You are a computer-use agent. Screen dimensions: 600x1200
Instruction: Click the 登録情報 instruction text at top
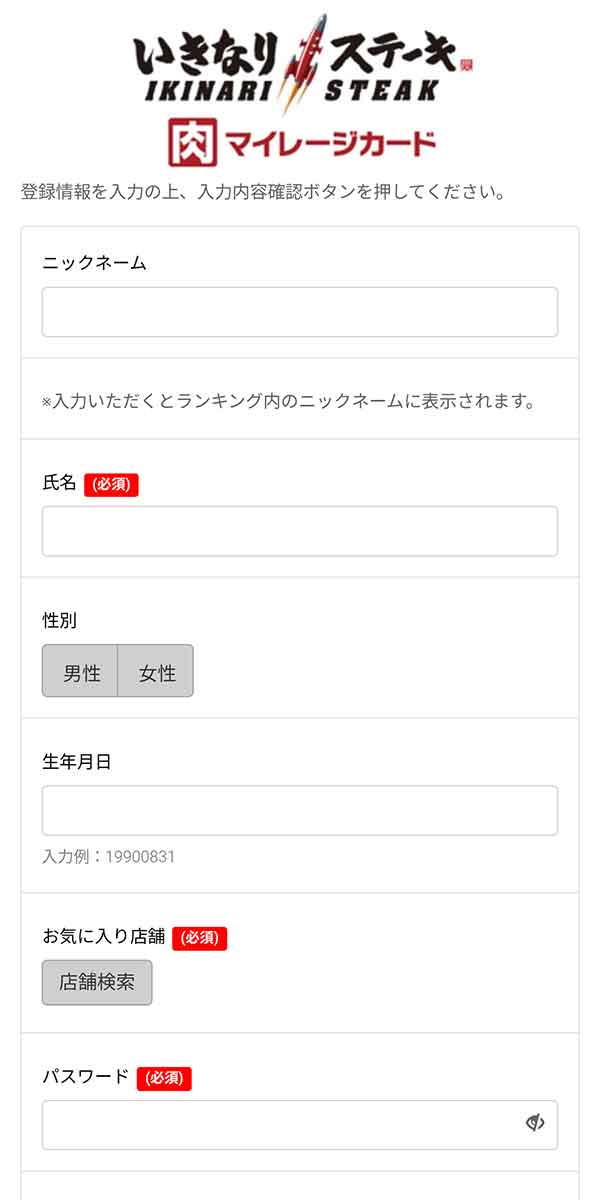point(262,192)
